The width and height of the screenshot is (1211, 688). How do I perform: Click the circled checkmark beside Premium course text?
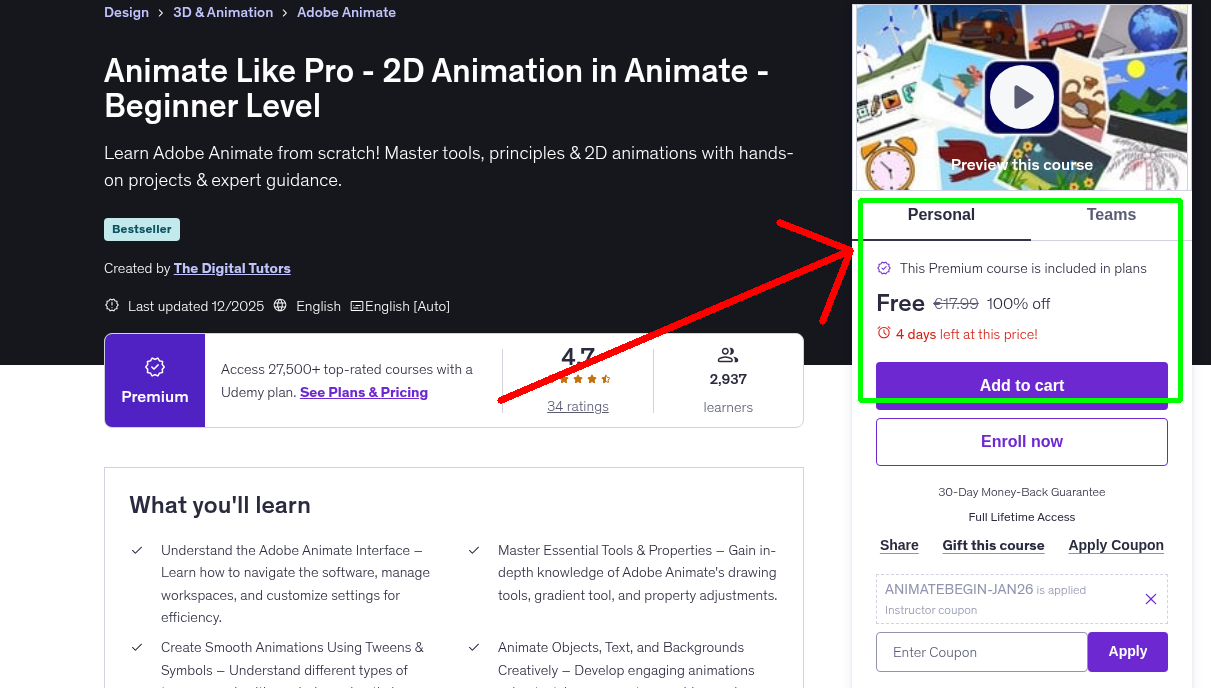[884, 268]
